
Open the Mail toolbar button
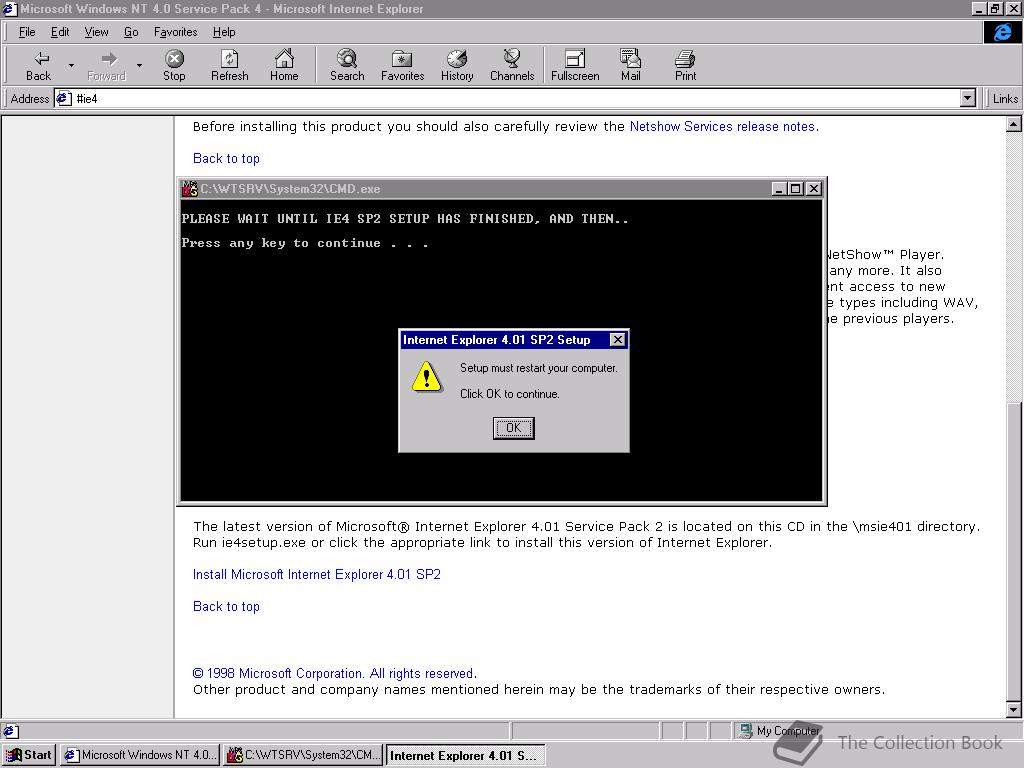click(x=631, y=65)
